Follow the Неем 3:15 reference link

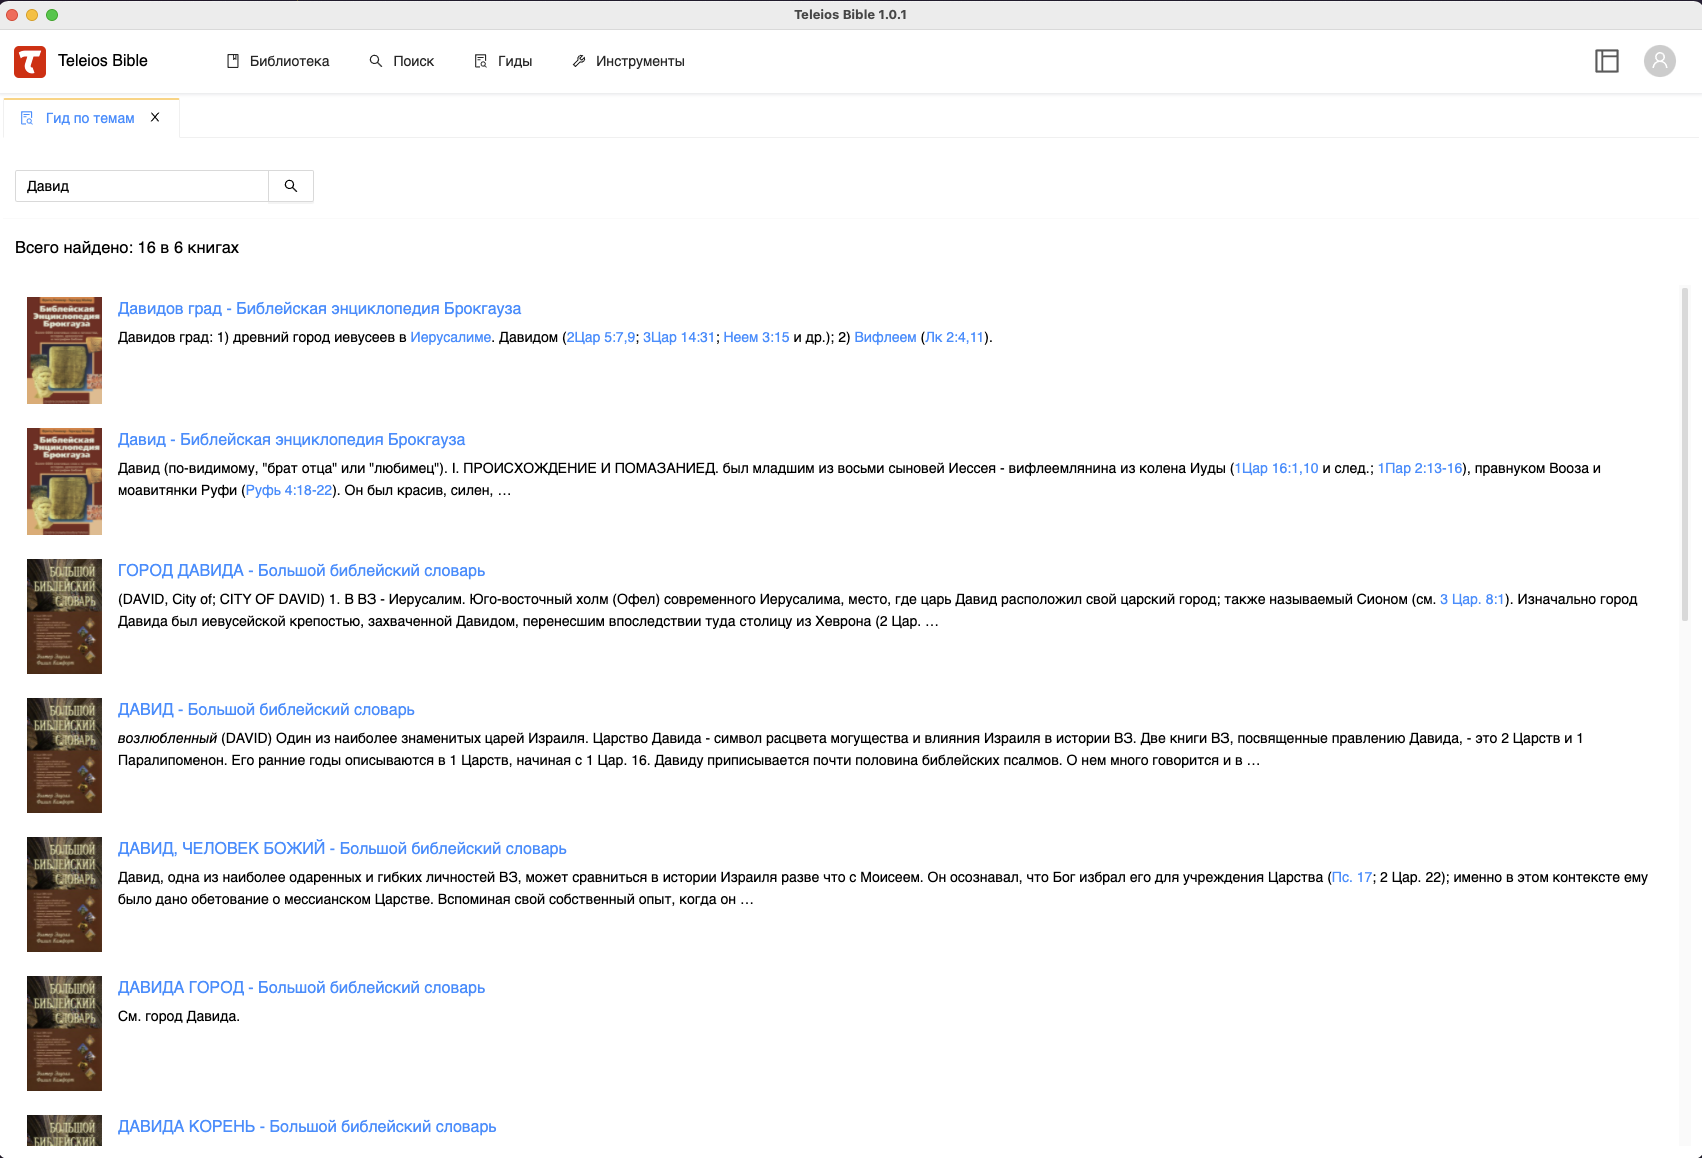coord(756,337)
